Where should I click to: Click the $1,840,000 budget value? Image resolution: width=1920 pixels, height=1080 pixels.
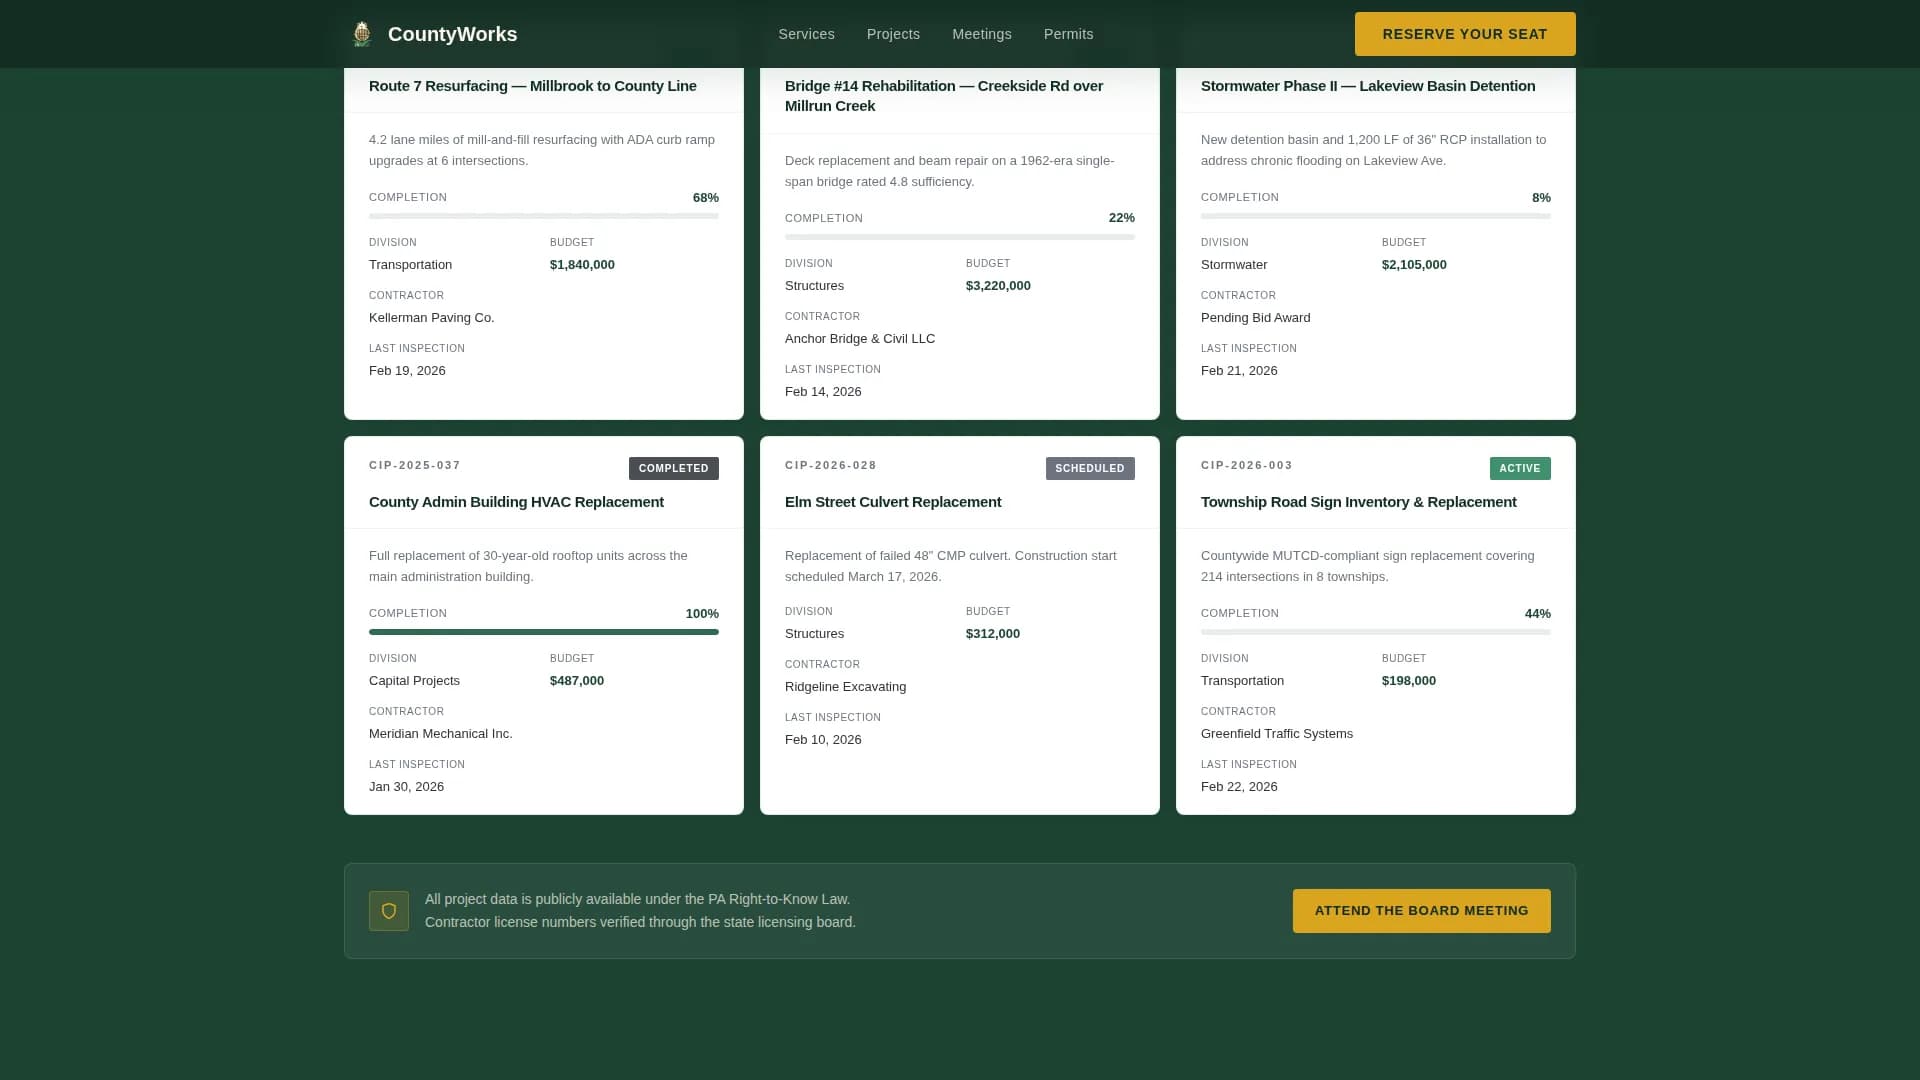(x=582, y=265)
